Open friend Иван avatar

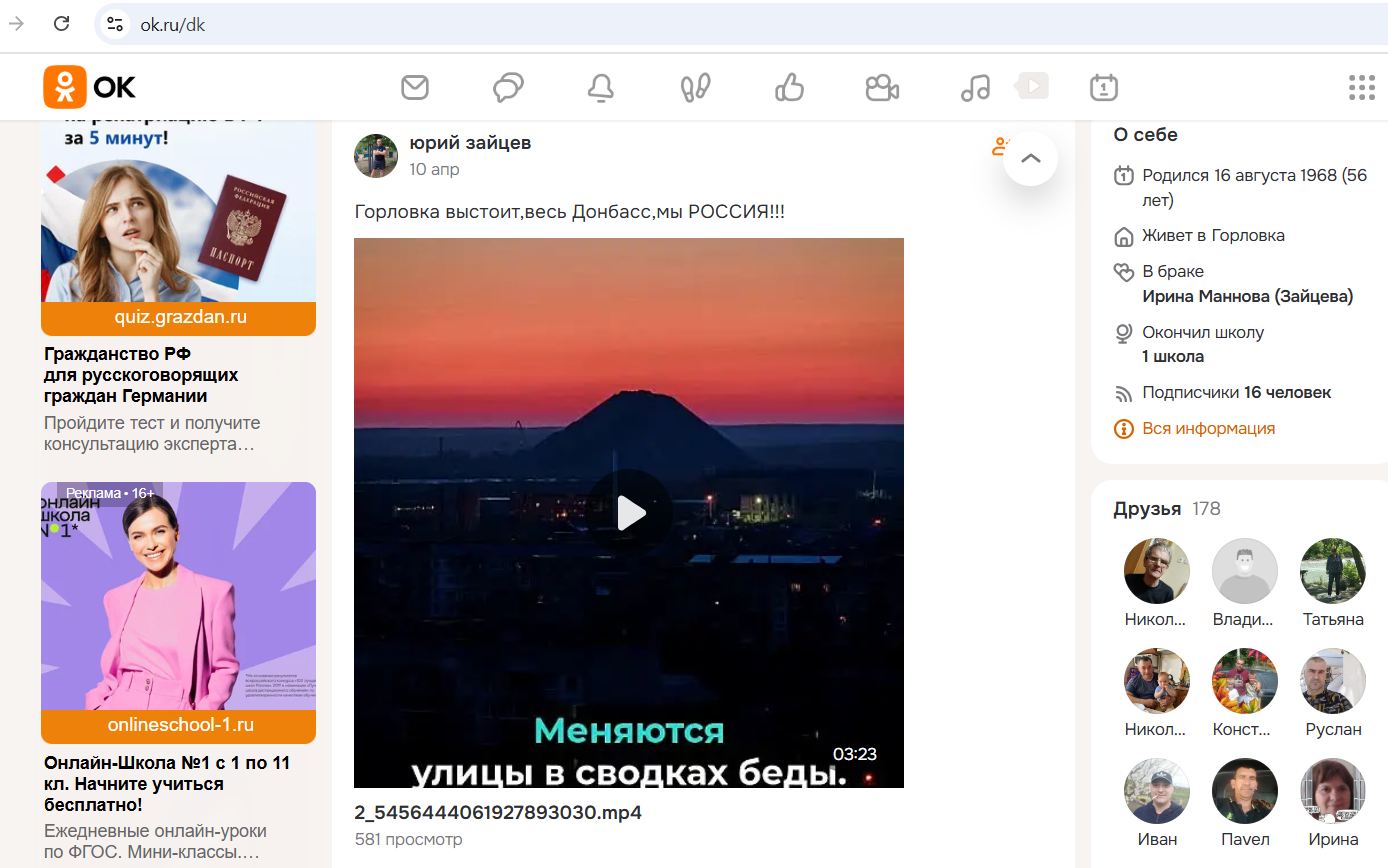1157,791
